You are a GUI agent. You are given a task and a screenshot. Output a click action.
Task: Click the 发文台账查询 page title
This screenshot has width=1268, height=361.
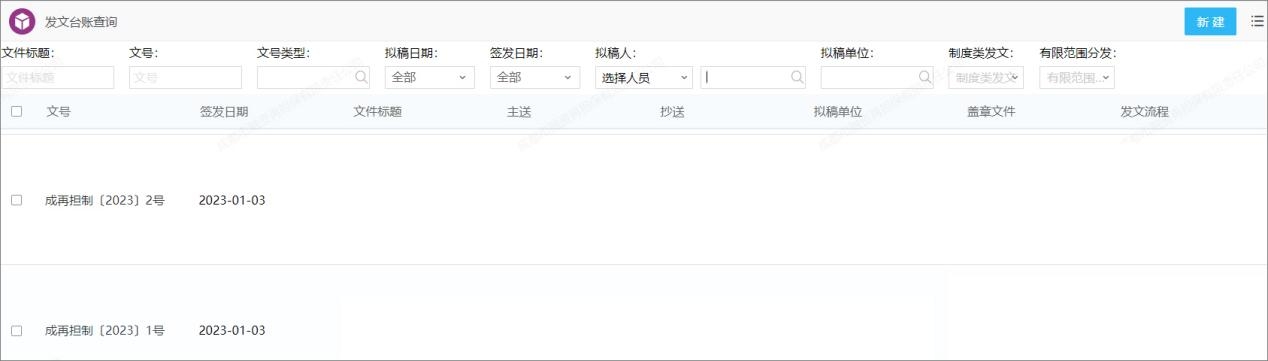(81, 22)
